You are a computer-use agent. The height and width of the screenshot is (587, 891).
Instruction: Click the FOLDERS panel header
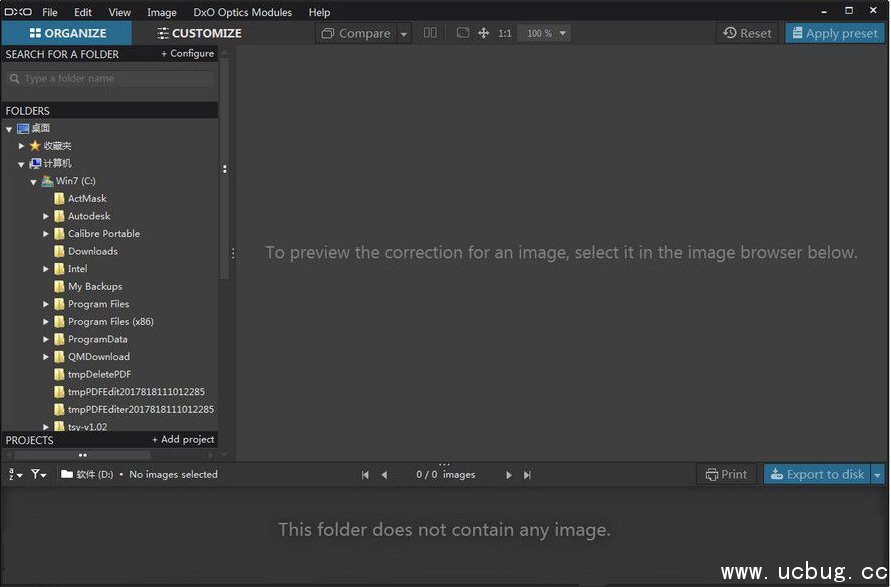tap(110, 110)
